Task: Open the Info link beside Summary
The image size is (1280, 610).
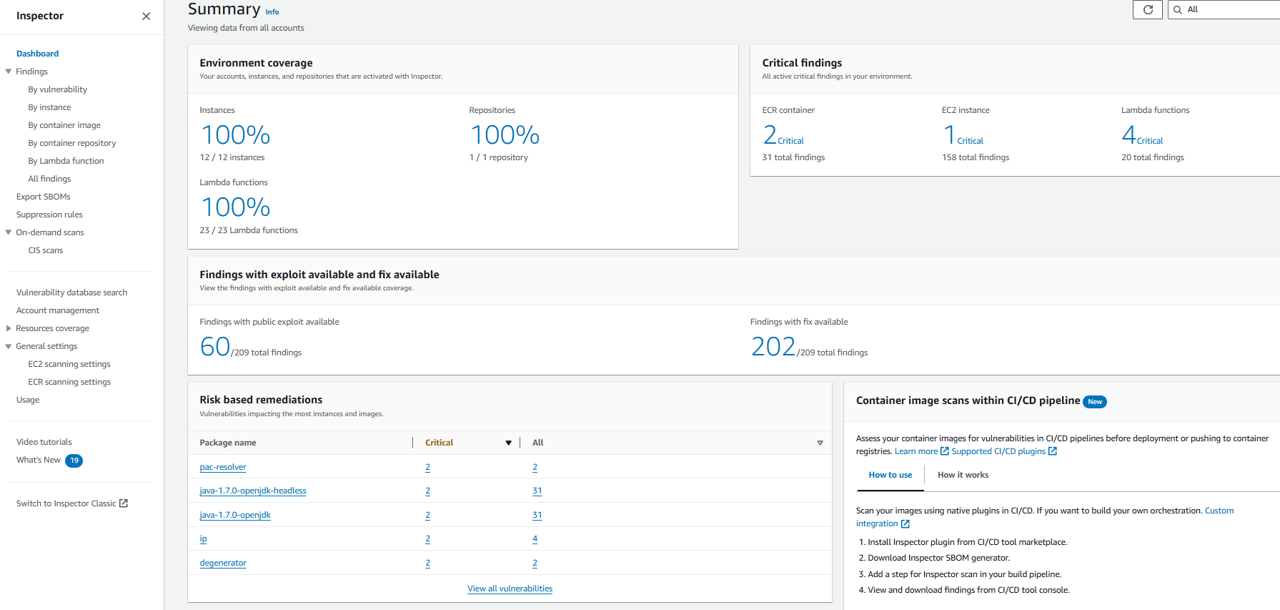Action: tap(272, 12)
